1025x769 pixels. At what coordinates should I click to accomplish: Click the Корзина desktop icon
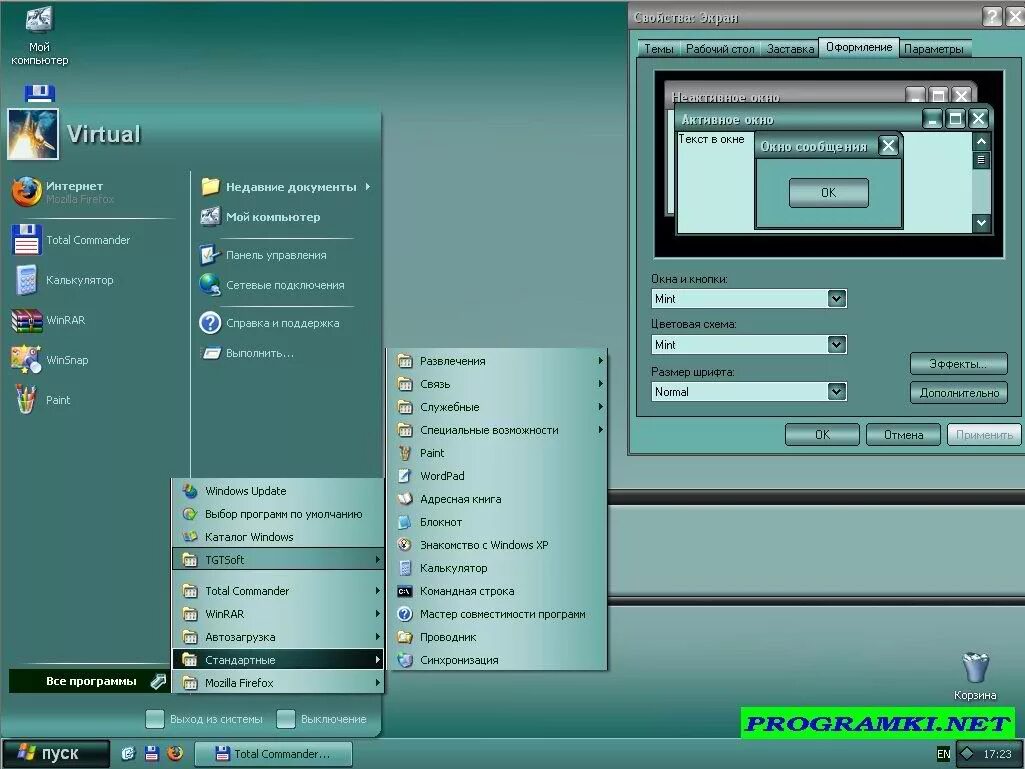(975, 676)
